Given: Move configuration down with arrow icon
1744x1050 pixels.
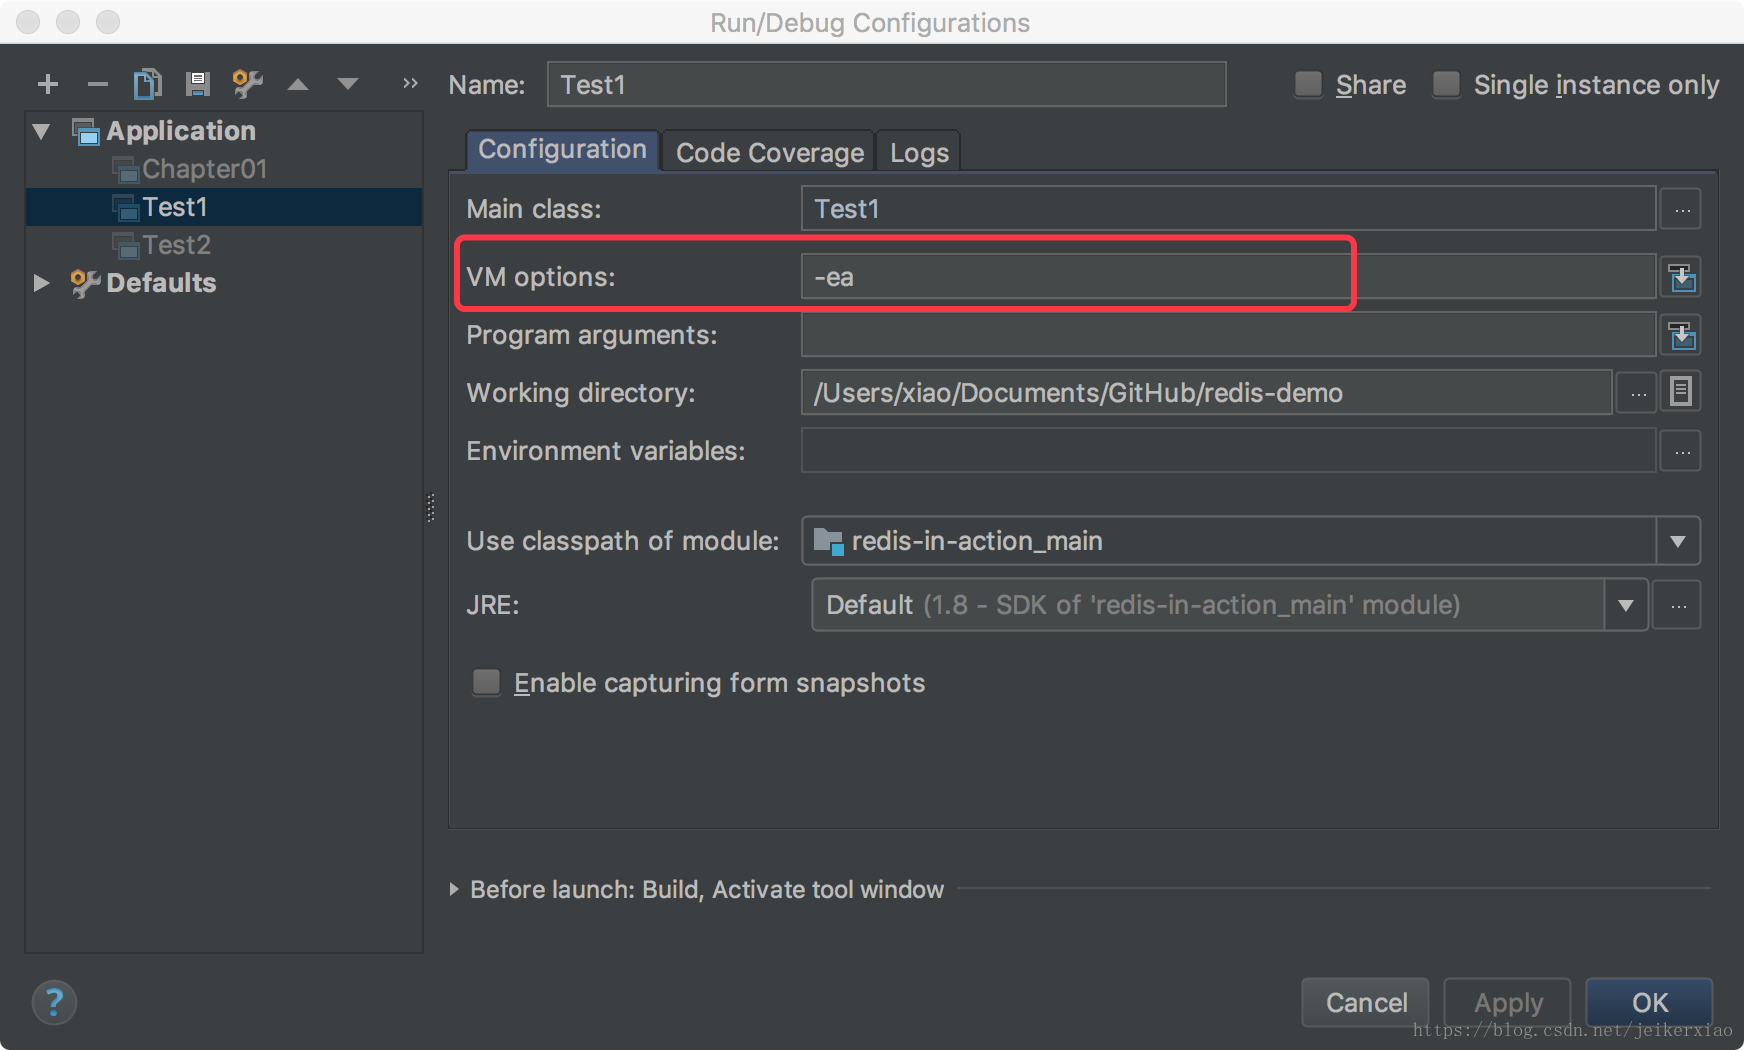Looking at the screenshot, I should (x=347, y=85).
